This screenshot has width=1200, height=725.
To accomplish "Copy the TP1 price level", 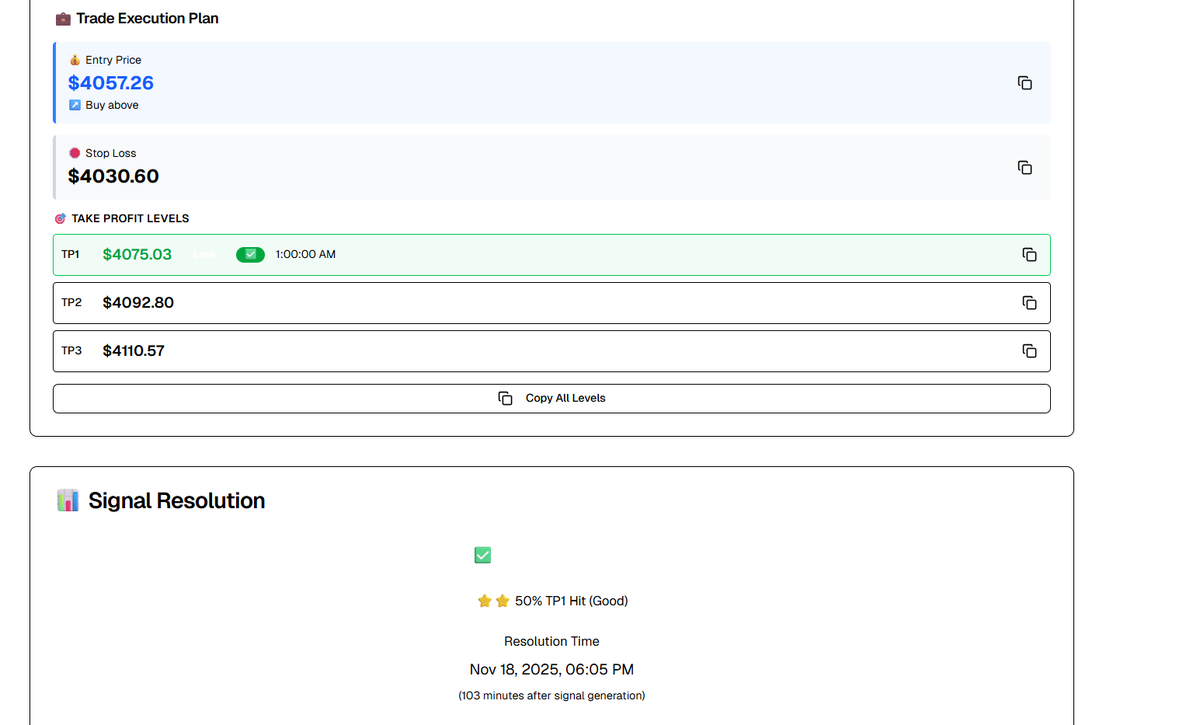I will coord(1029,255).
